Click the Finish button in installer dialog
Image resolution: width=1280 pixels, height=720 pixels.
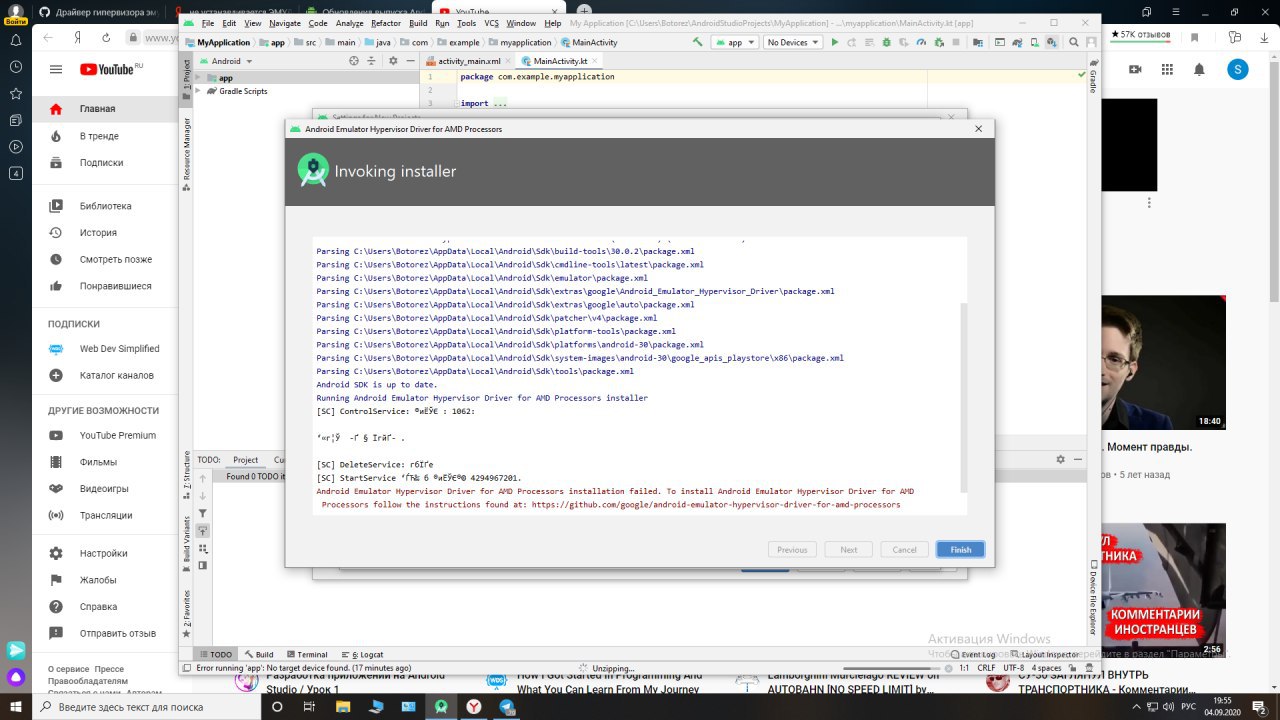[960, 549]
